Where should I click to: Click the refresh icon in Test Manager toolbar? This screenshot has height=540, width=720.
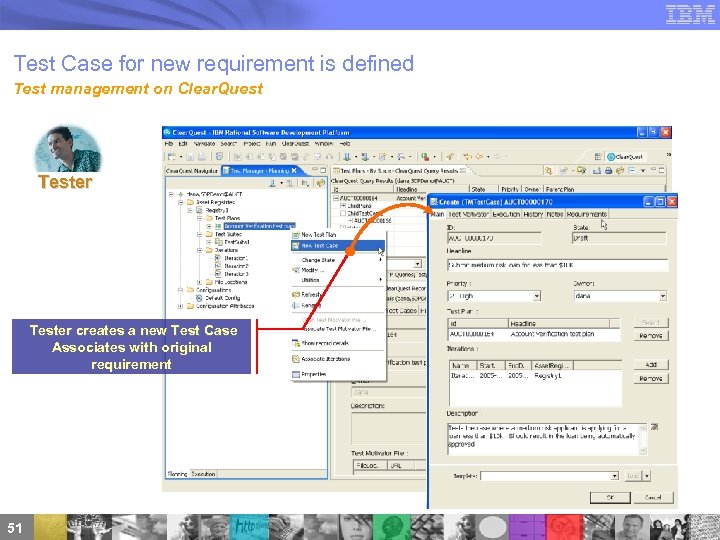pyautogui.click(x=321, y=183)
